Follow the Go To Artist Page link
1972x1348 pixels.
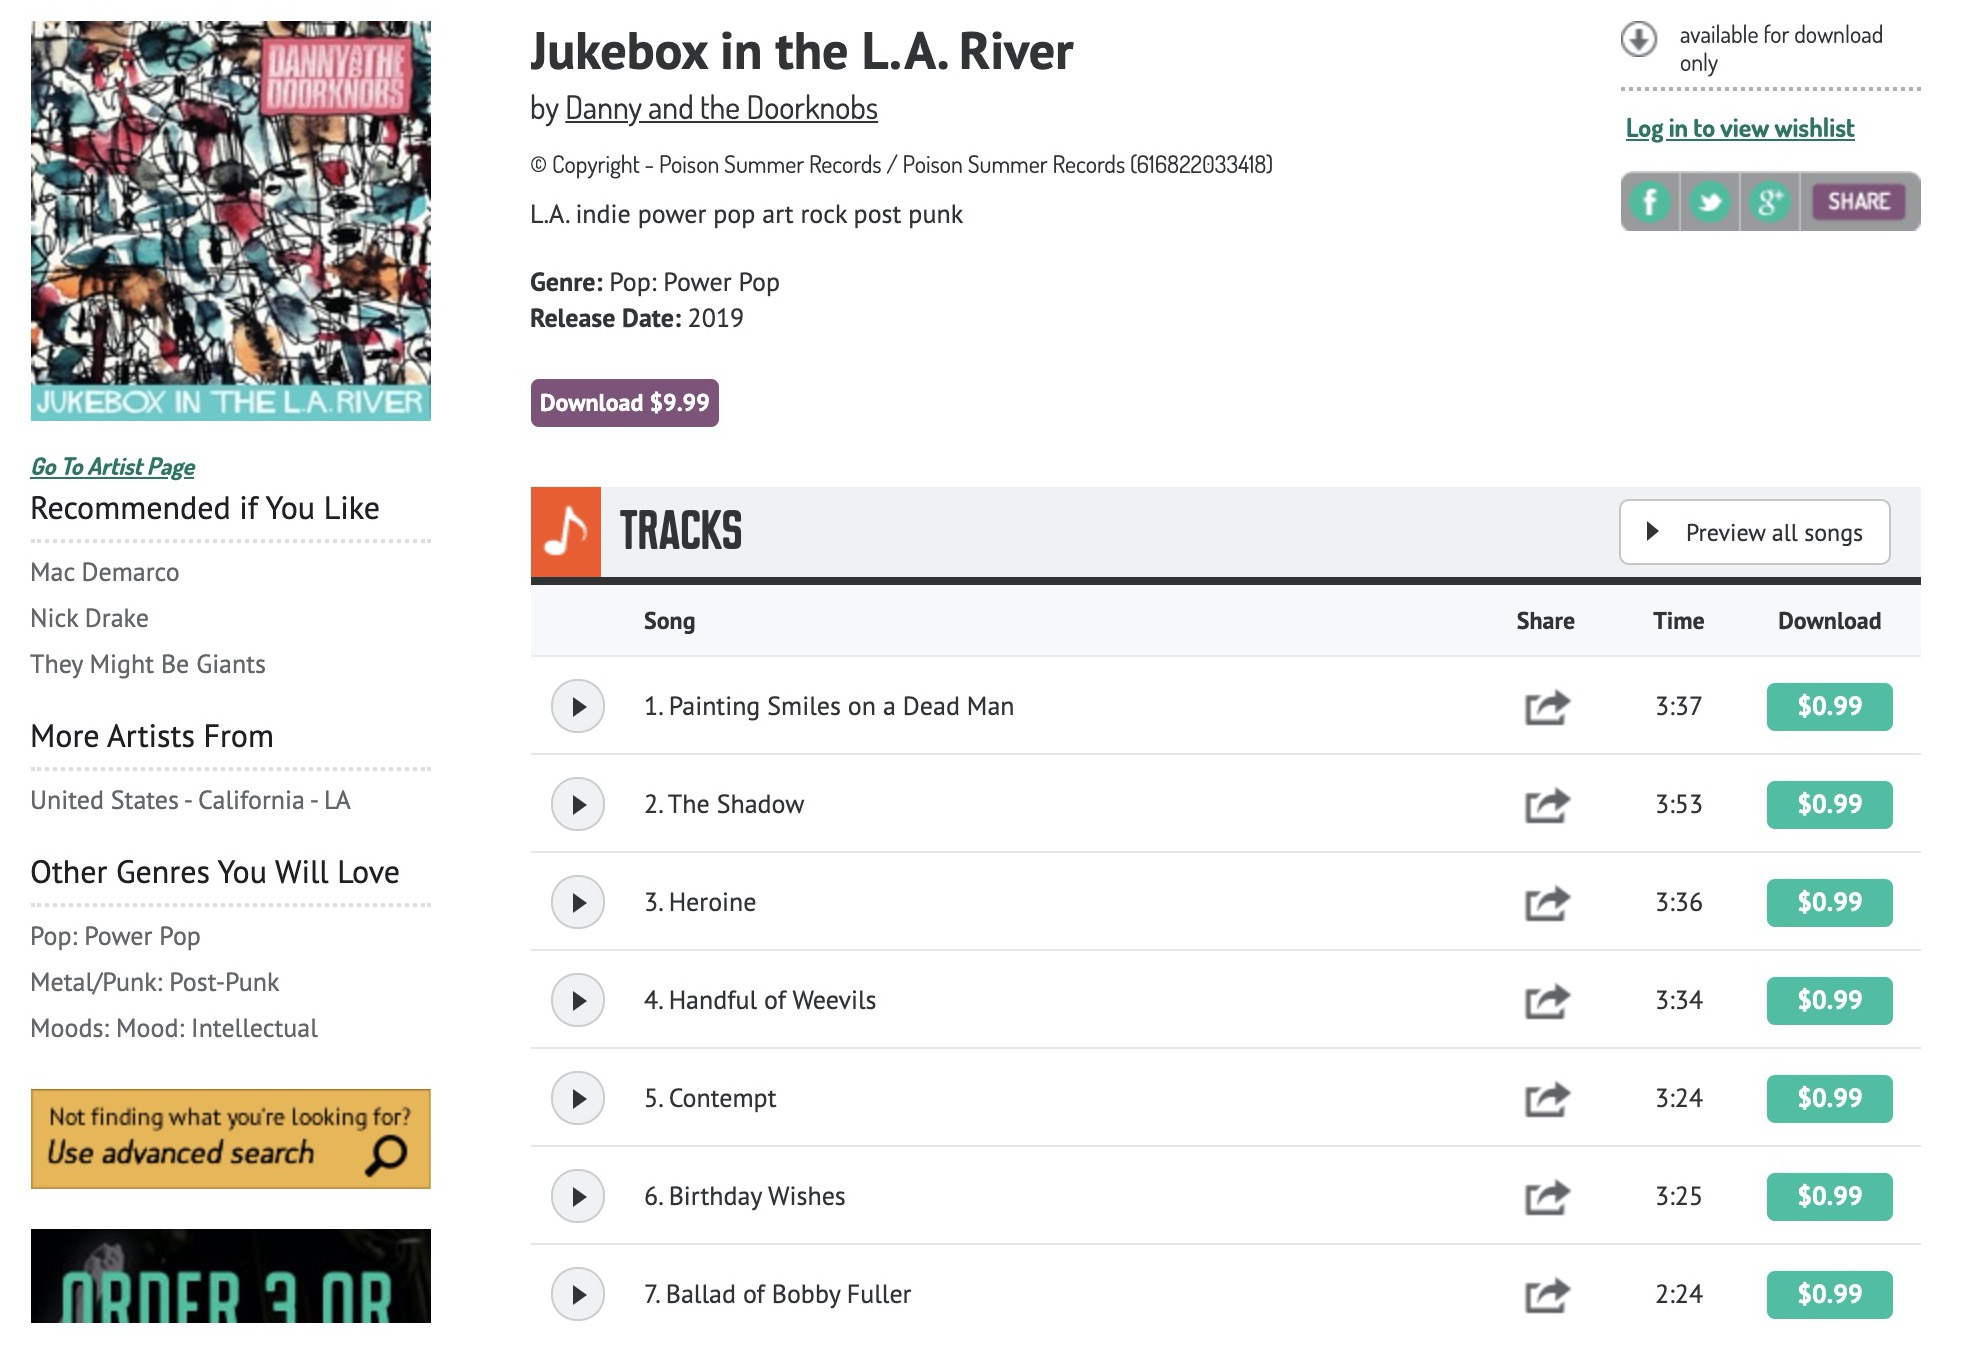[x=113, y=467]
